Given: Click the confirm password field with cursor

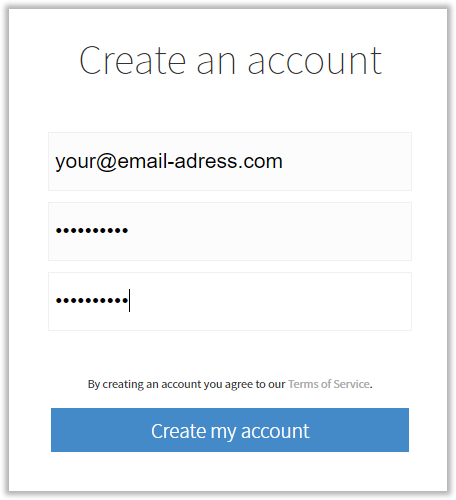Looking at the screenshot, I should pos(230,301).
